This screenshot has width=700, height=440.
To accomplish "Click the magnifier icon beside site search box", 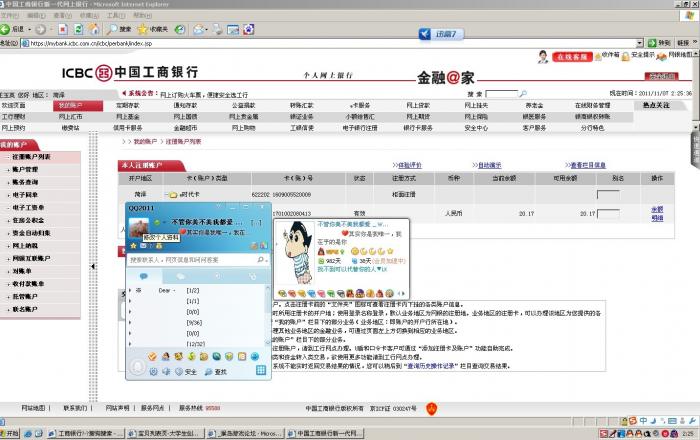I will pyautogui.click(x=523, y=94).
